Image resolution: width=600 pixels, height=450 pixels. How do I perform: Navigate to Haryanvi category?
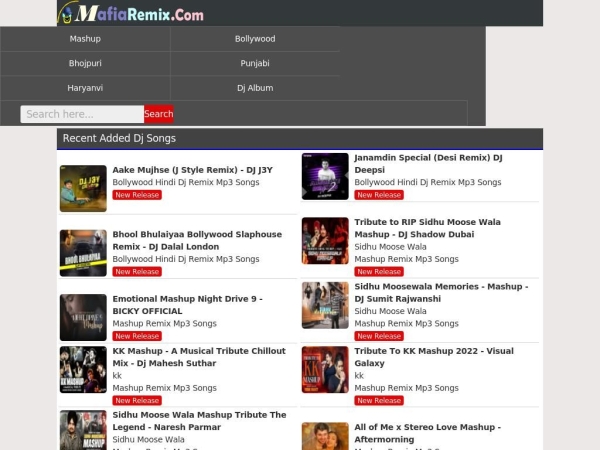85,88
